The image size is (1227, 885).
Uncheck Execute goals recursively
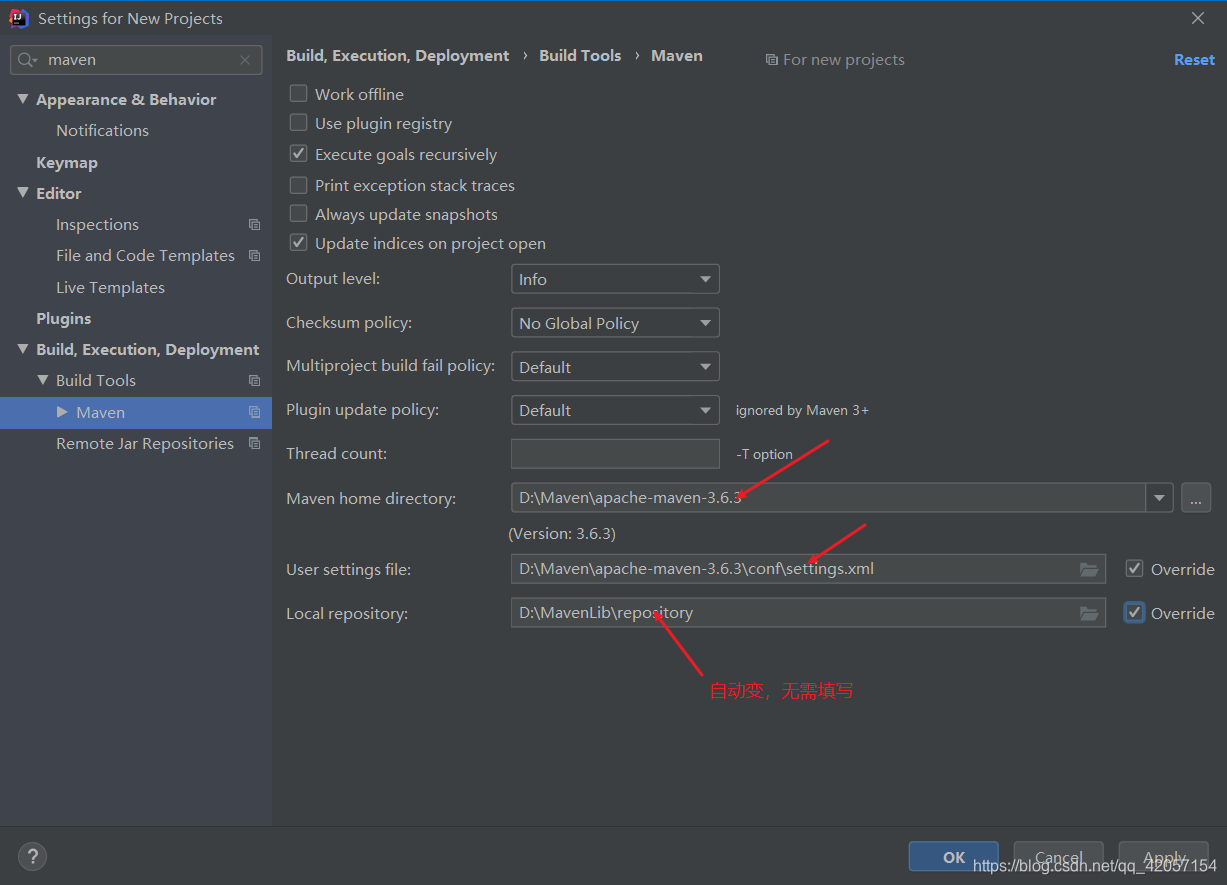[298, 154]
